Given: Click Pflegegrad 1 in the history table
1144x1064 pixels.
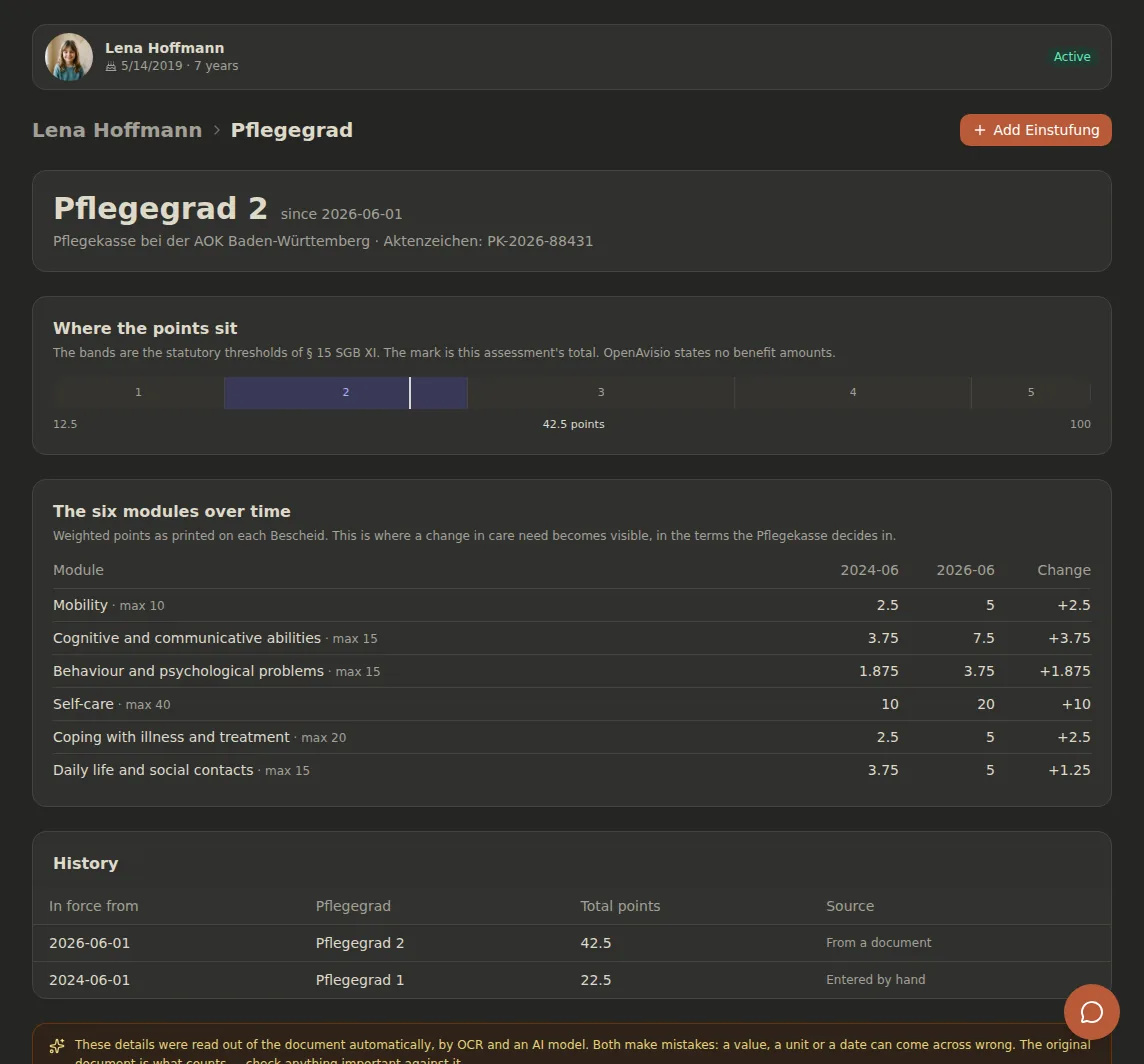Looking at the screenshot, I should tap(360, 979).
